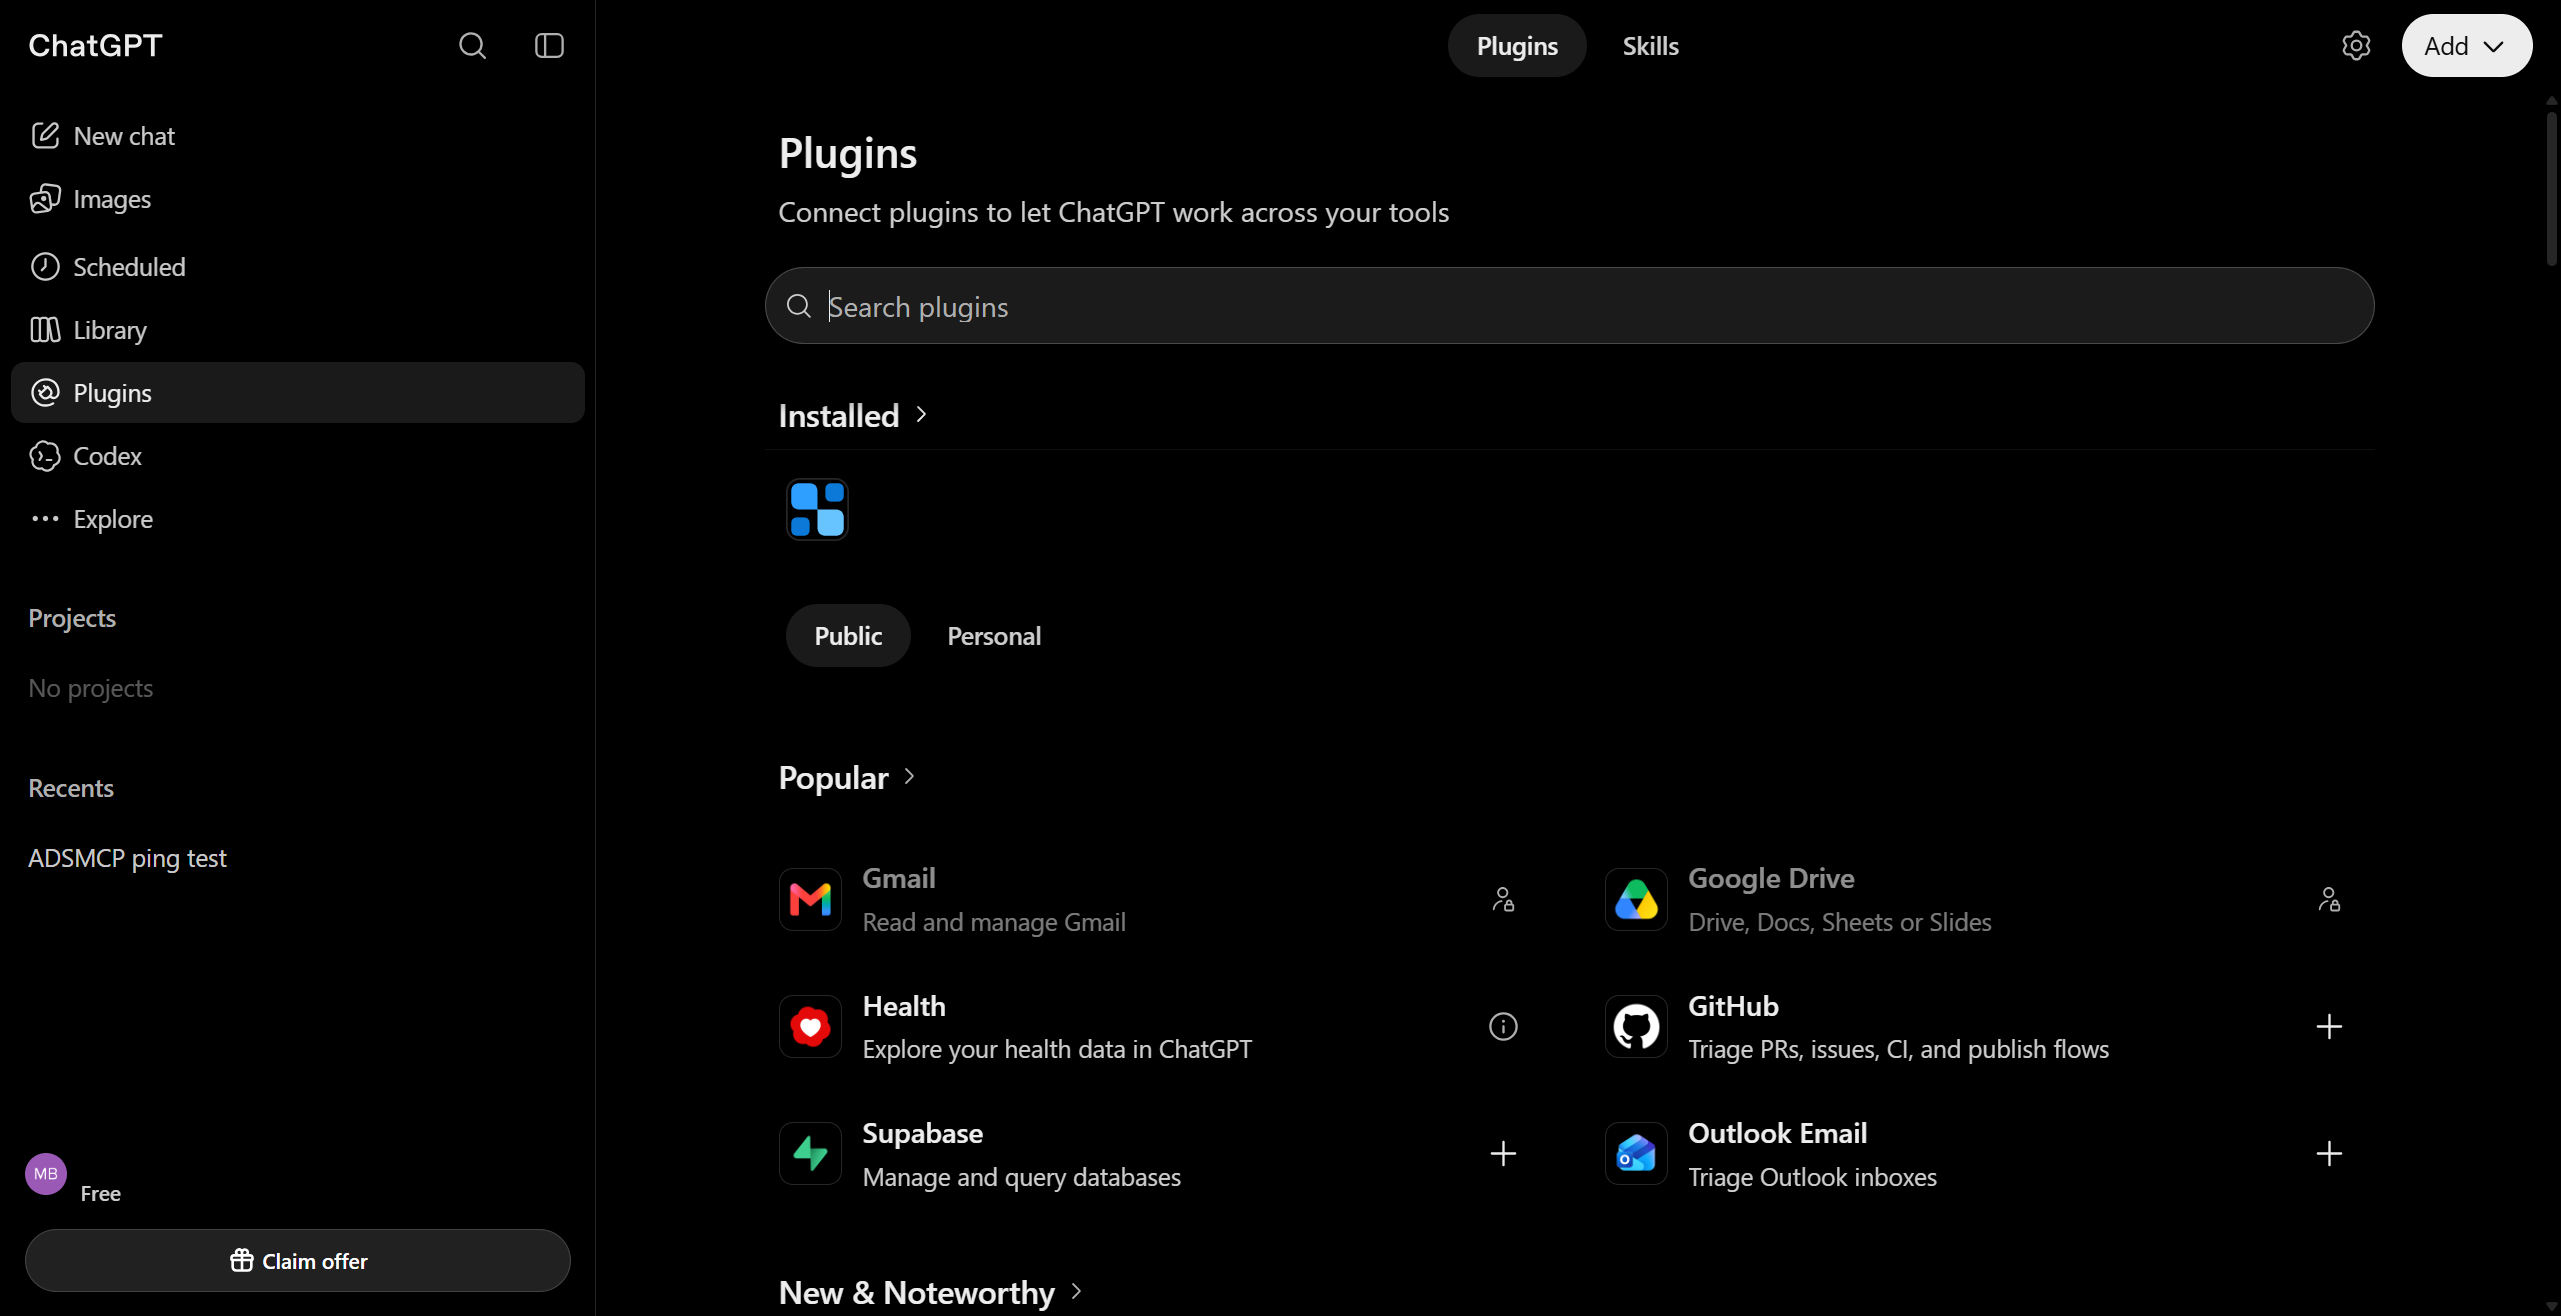Open plugin settings via the gear icon

click(2356, 46)
